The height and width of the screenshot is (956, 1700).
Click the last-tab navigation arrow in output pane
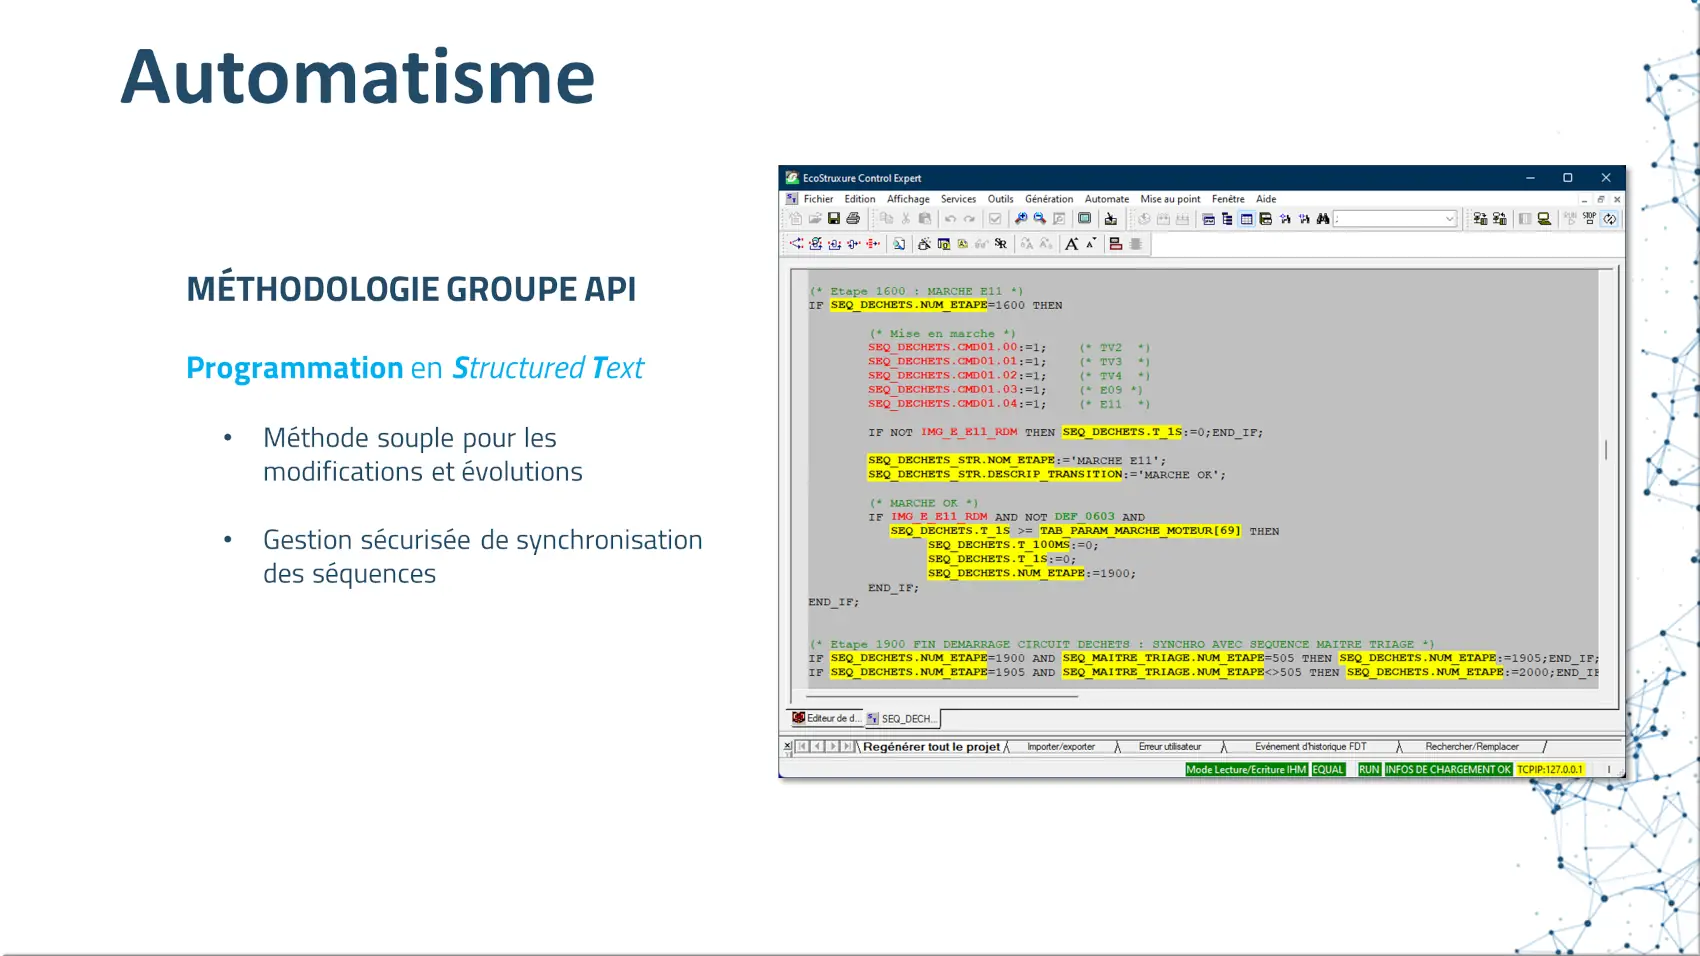pyautogui.click(x=847, y=747)
